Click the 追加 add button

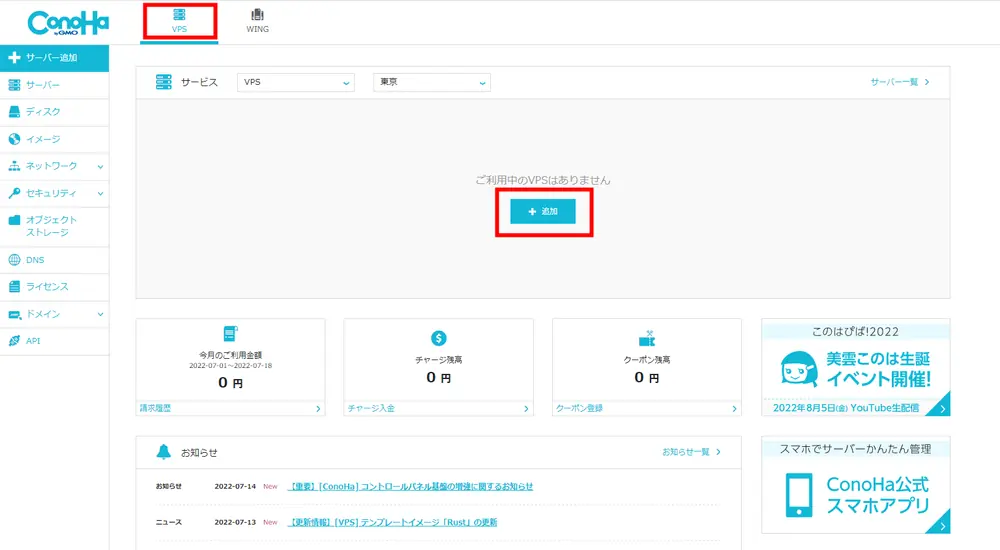[543, 212]
